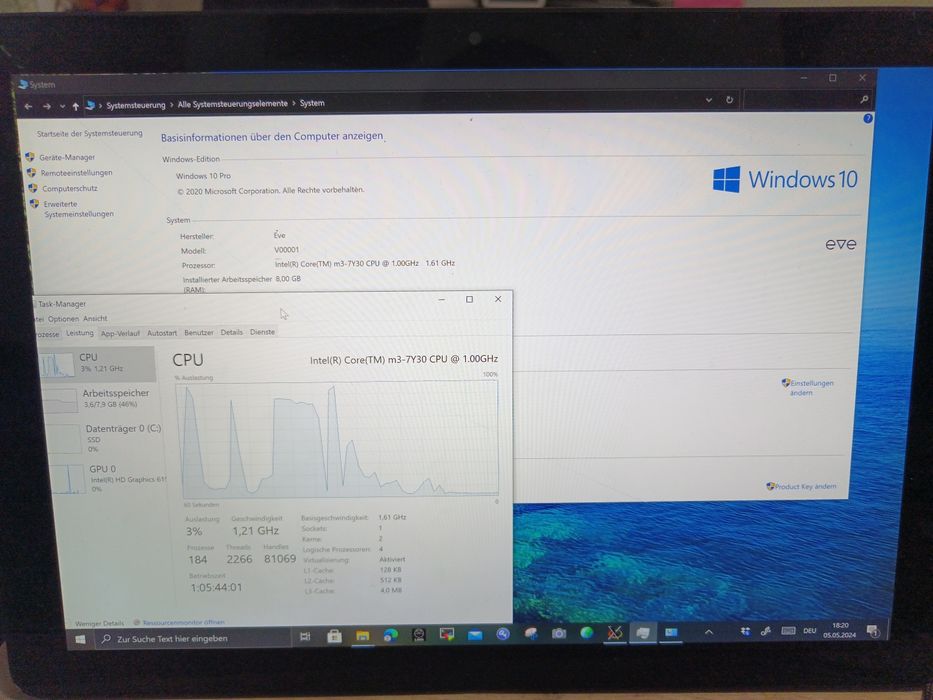Launch Microsoft Edge from the taskbar
933x700 pixels.
point(390,635)
